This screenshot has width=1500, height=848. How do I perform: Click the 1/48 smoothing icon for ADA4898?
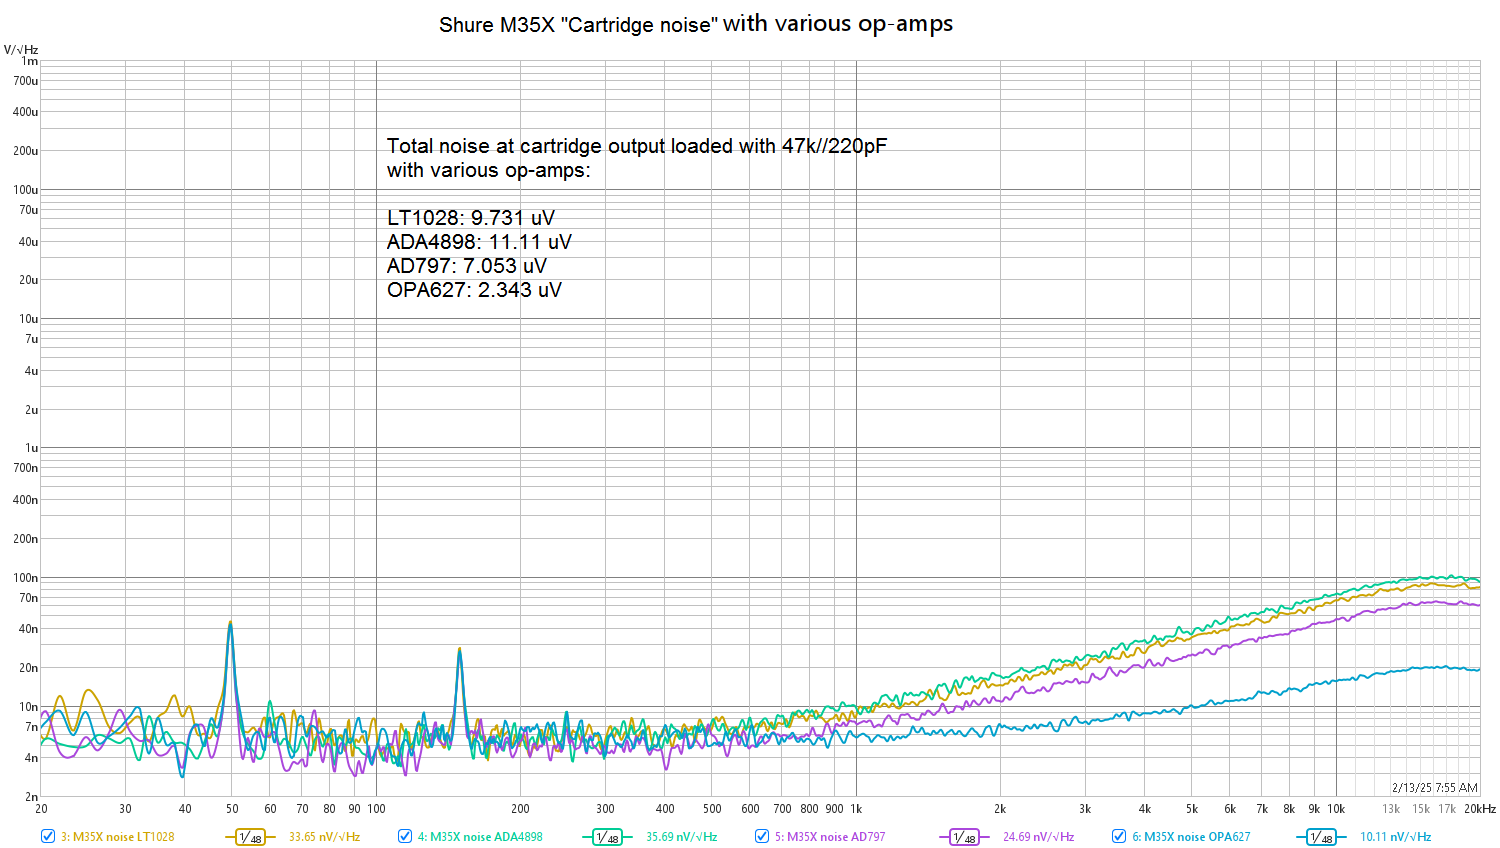click(x=607, y=837)
